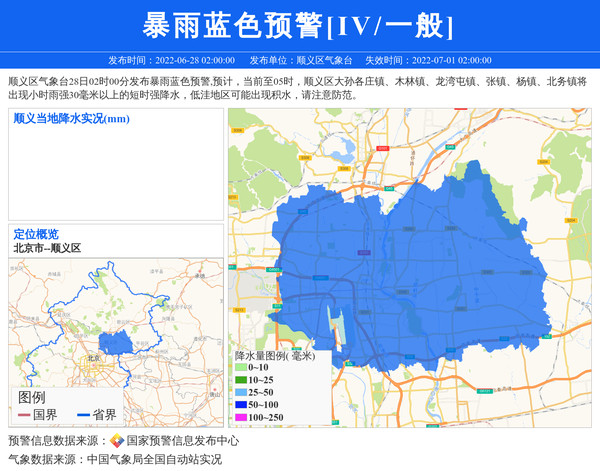Select the 25~50 light blue legend swatch
Screen dimensions: 600x471
[241, 392]
